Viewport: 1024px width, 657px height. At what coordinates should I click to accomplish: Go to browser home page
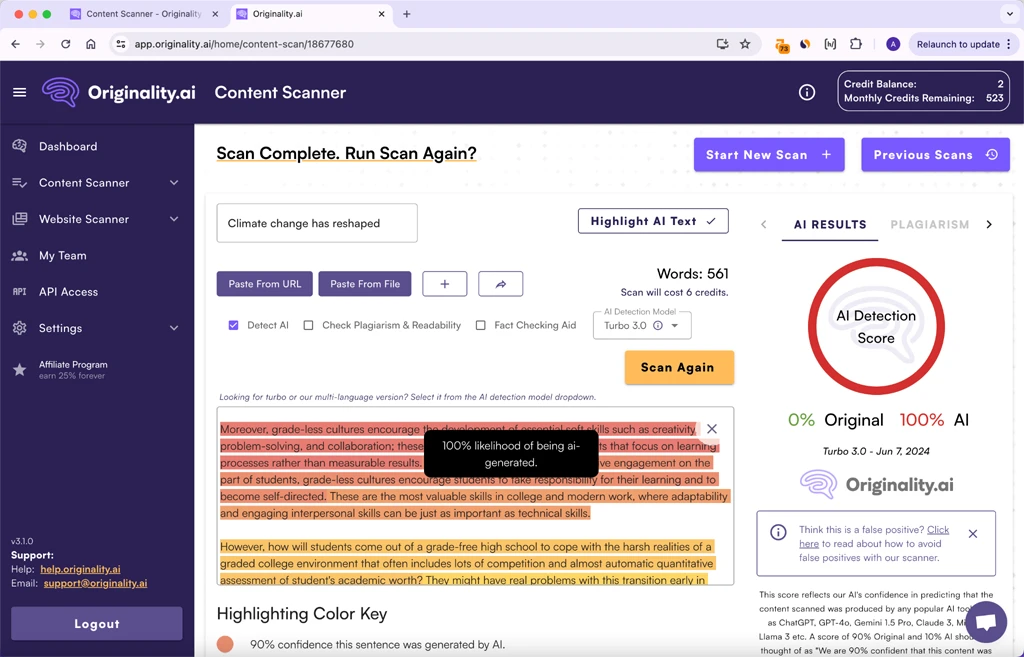[x=91, y=44]
